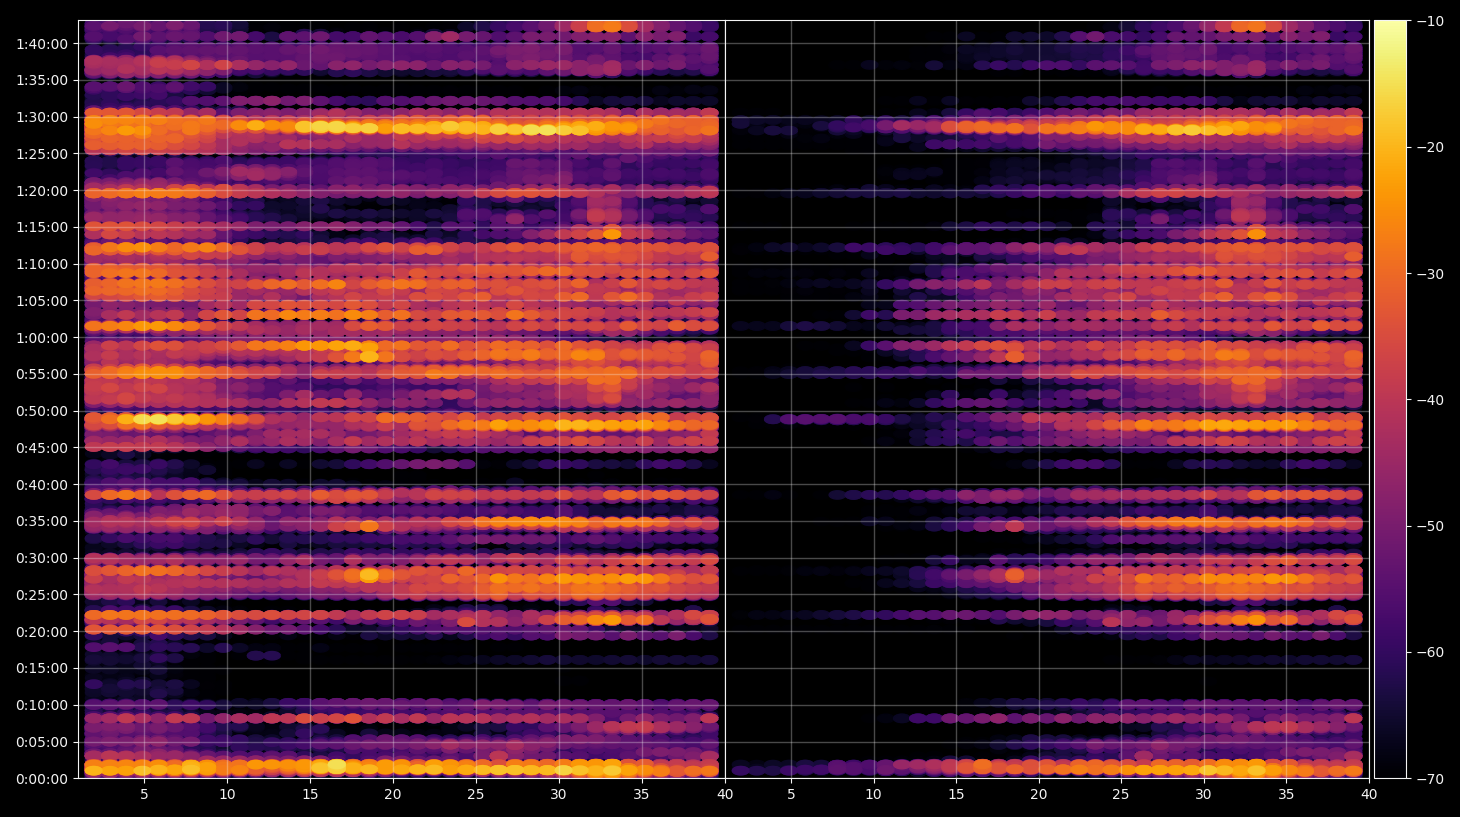This screenshot has height=817, width=1460.
Task: Select the −50 colorbar value
Action: pyautogui.click(x=1431, y=526)
